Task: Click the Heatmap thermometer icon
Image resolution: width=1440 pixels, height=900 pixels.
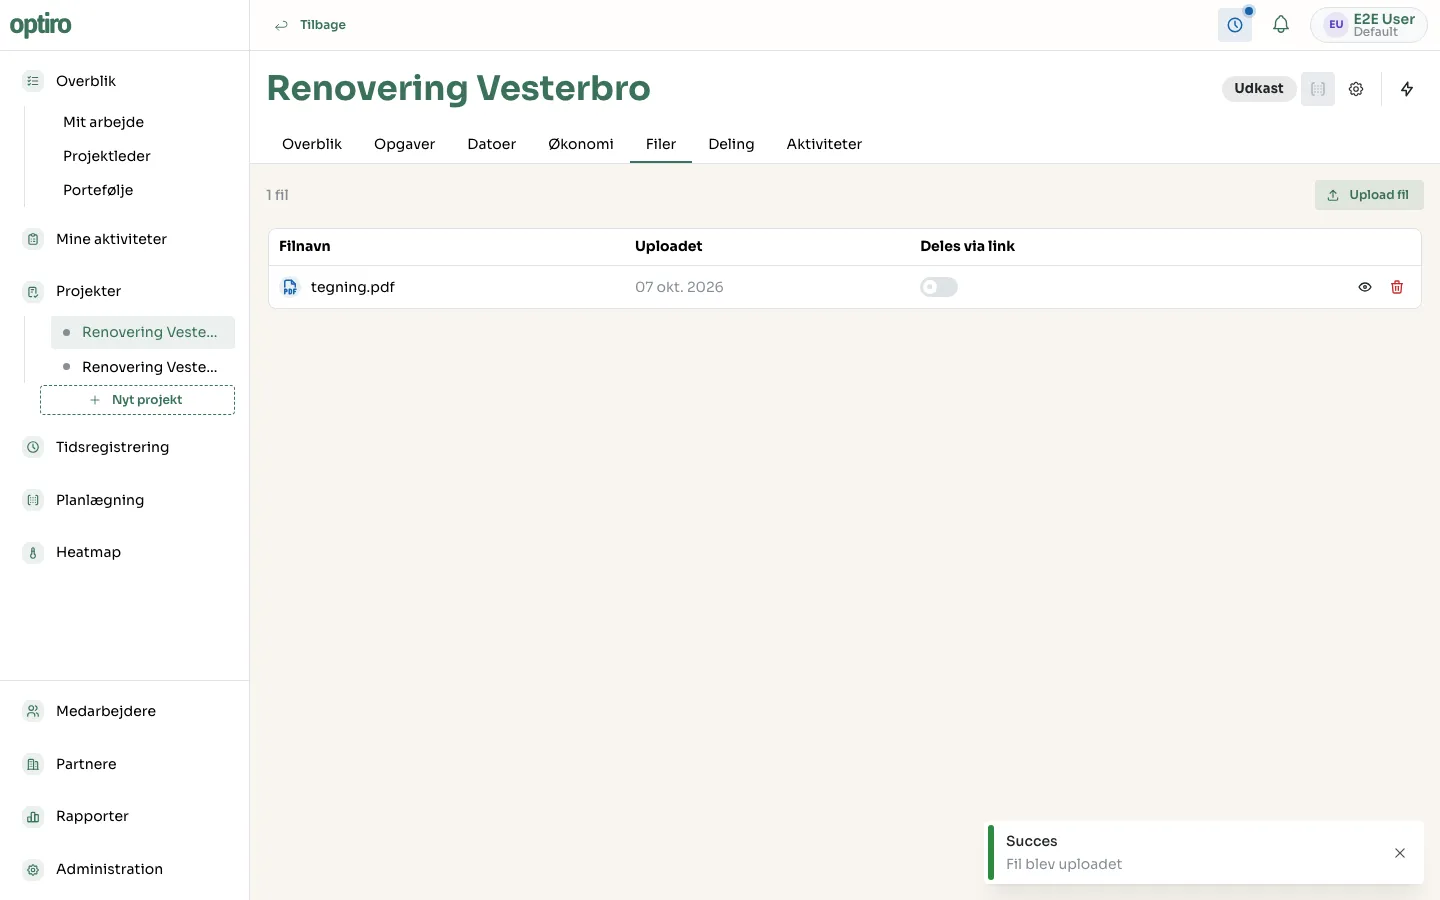Action: tap(33, 552)
